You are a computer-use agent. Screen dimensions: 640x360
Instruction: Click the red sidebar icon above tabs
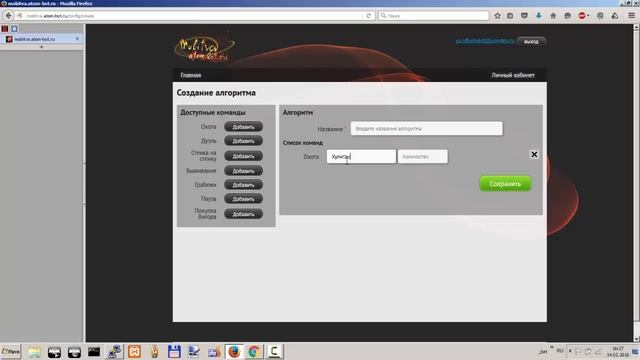[5, 29]
